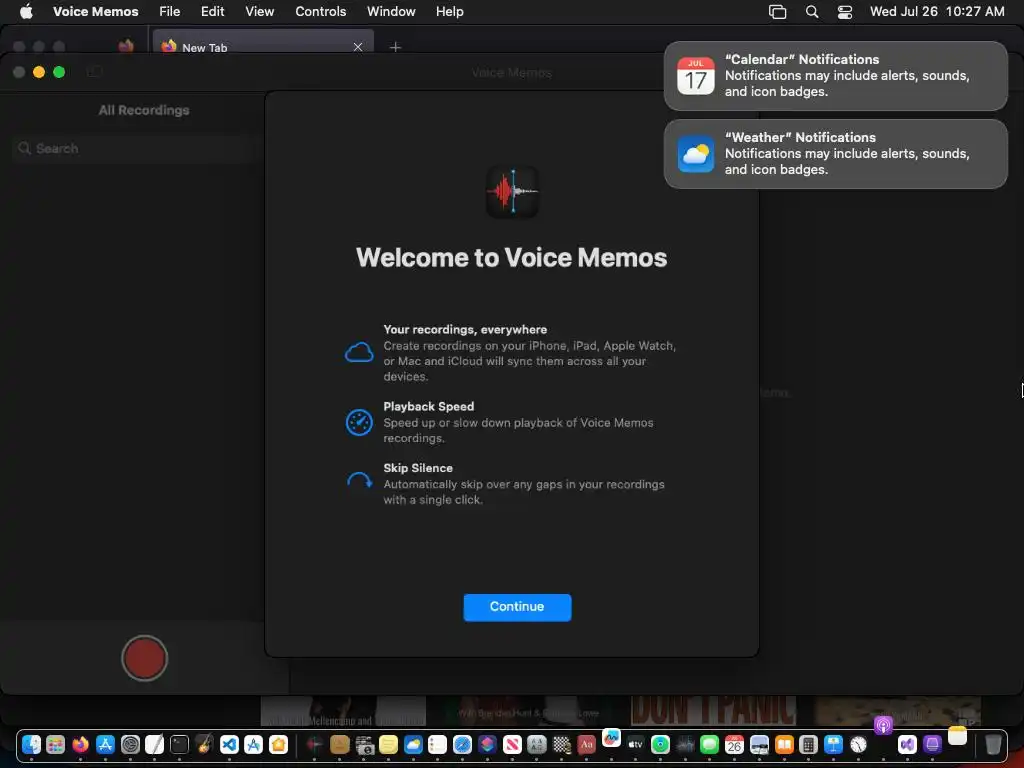Open GarageBand from the Dock
Viewport: 1024px width, 768px height.
(204, 744)
